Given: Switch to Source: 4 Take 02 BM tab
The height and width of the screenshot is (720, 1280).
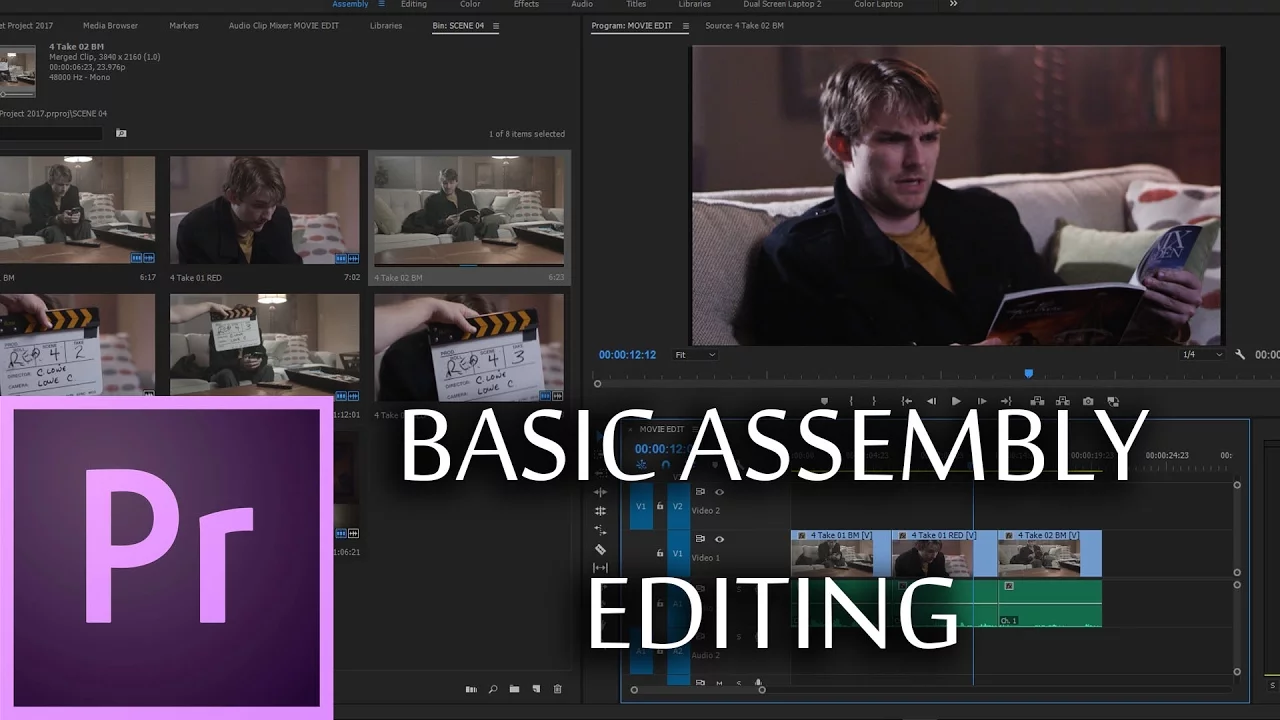Looking at the screenshot, I should click(744, 26).
